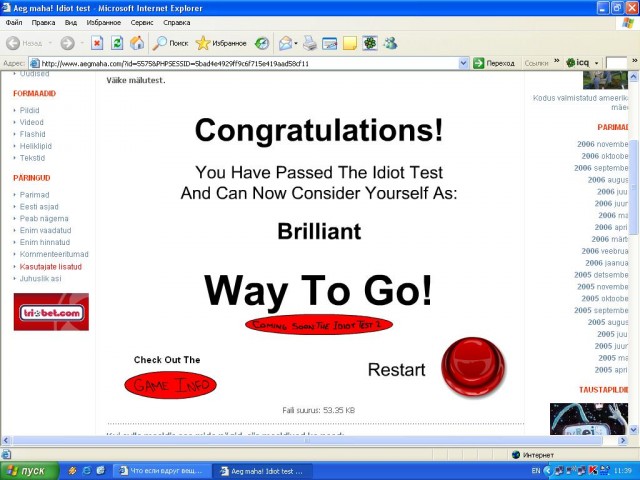Click the Aeg maha! Idiot test taskbar button
The image size is (640, 480).
click(x=264, y=471)
